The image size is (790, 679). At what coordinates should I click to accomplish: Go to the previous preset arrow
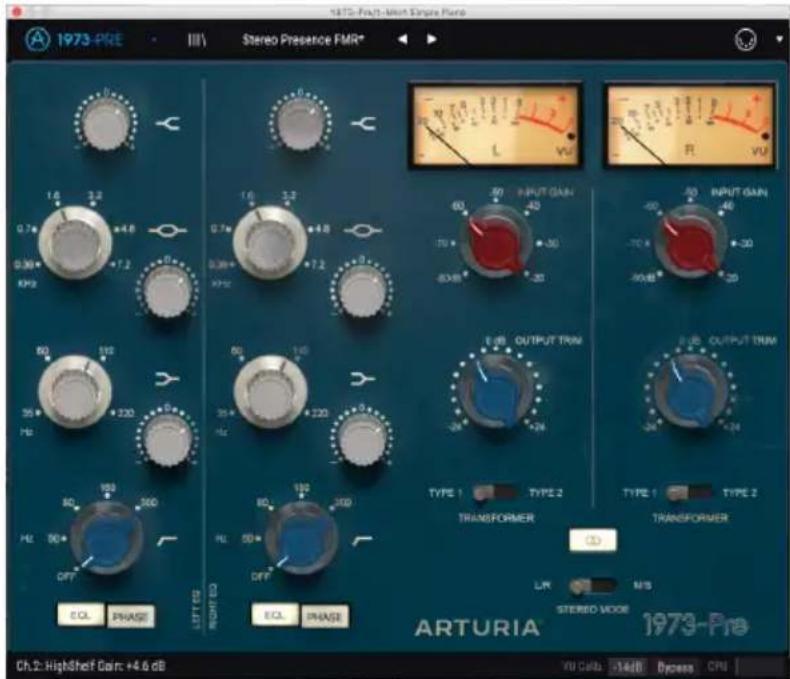(x=403, y=39)
